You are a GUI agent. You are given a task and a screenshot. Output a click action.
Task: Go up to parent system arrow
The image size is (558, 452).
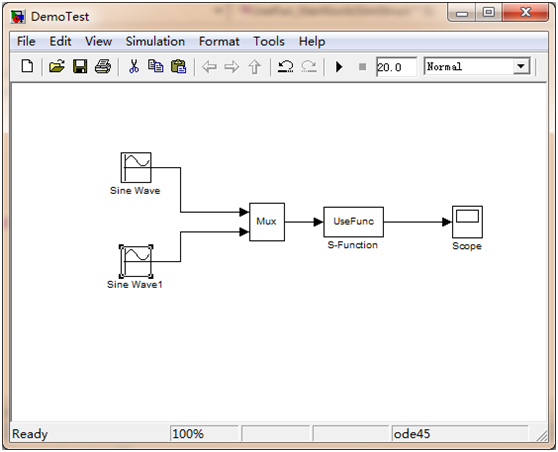[x=254, y=67]
